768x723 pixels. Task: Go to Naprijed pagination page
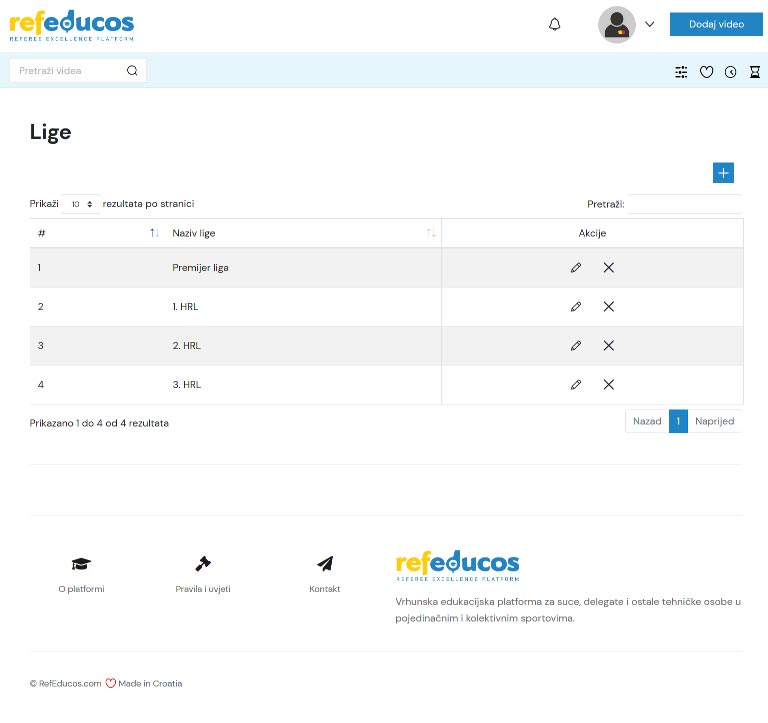(x=715, y=421)
